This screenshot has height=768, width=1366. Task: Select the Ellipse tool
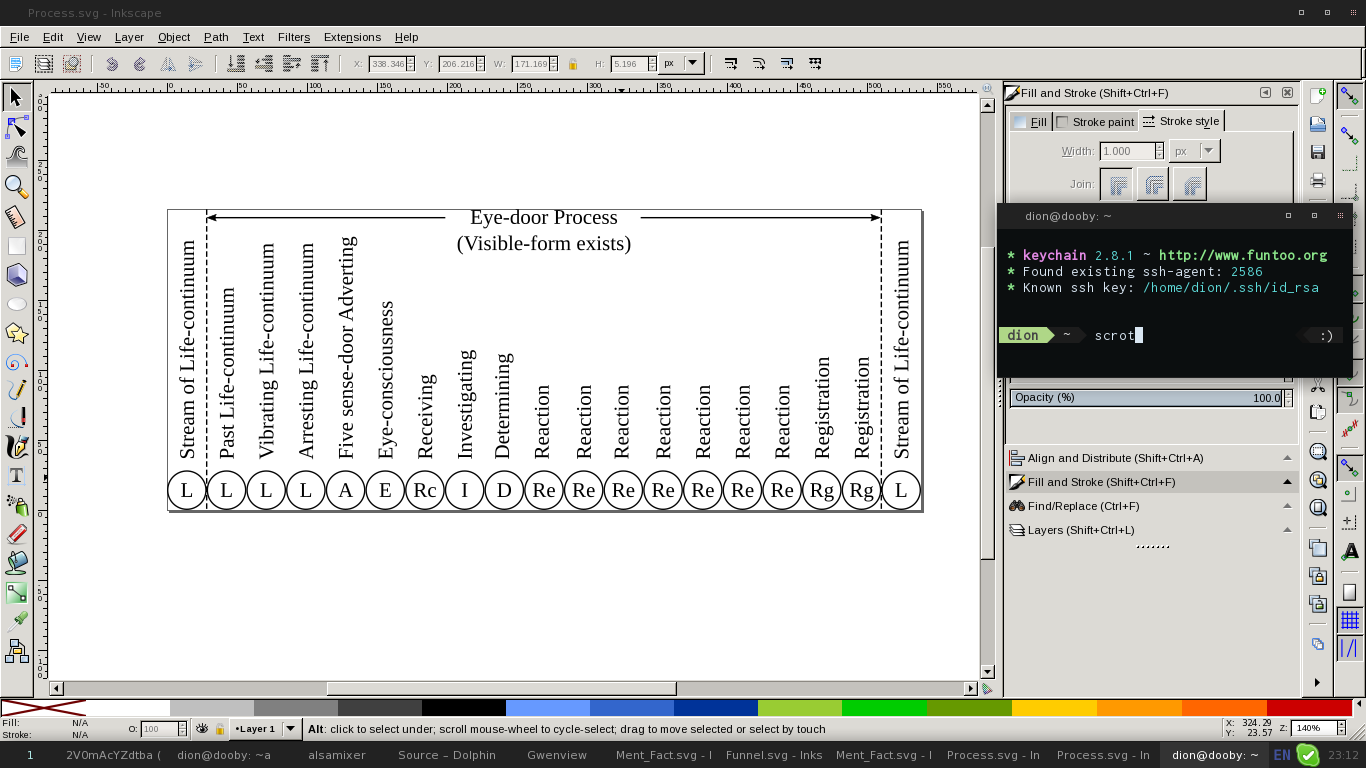pyautogui.click(x=16, y=303)
